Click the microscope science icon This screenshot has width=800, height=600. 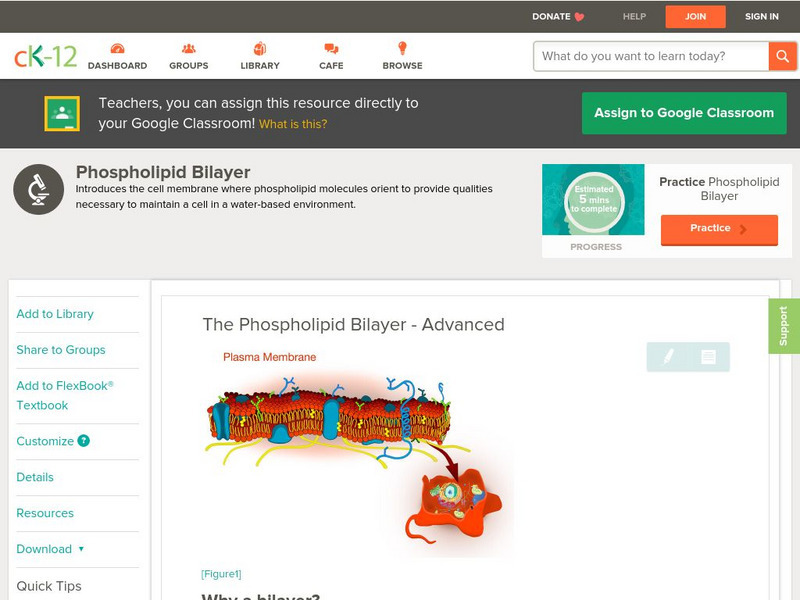pos(38,189)
